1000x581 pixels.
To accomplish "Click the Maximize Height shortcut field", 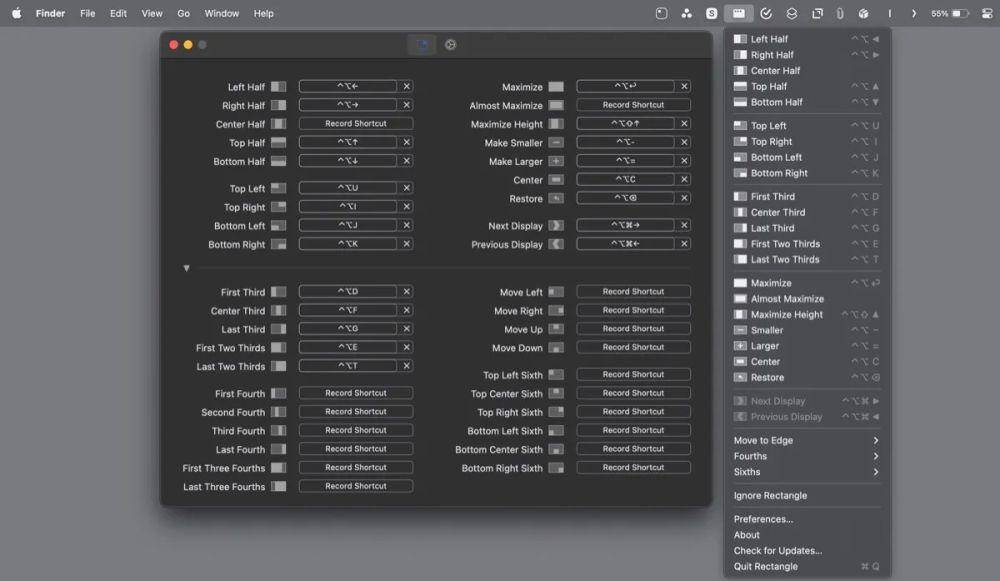I will click(626, 124).
